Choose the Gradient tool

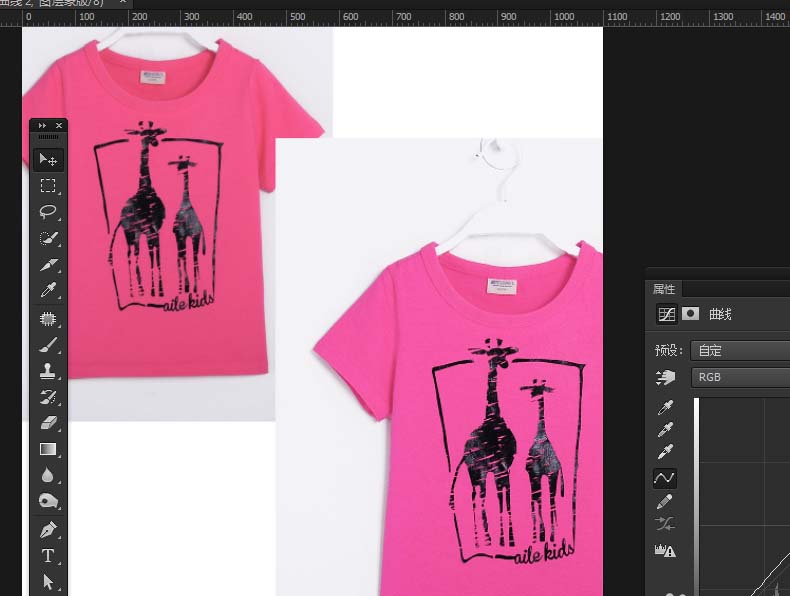pos(47,450)
